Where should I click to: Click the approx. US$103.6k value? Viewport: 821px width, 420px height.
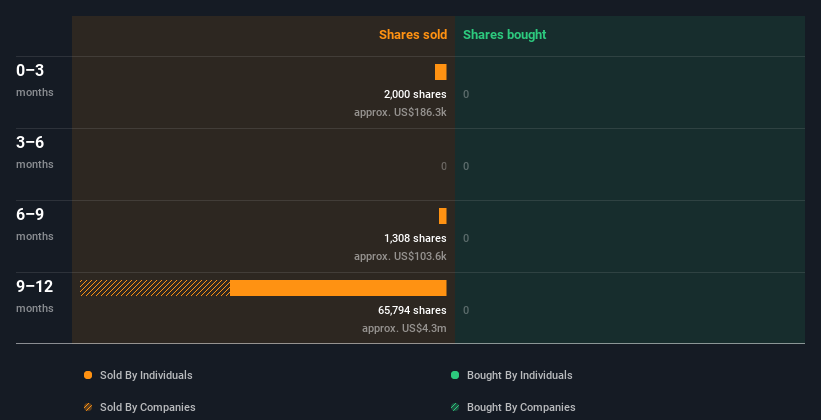[x=400, y=256]
